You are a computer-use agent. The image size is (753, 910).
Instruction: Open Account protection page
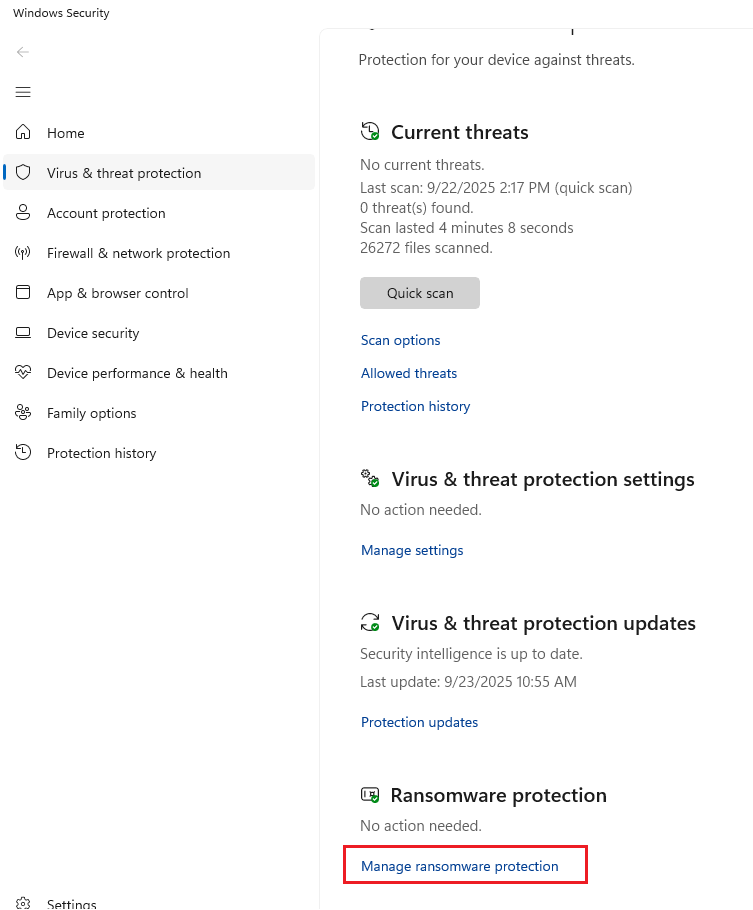(x=159, y=213)
